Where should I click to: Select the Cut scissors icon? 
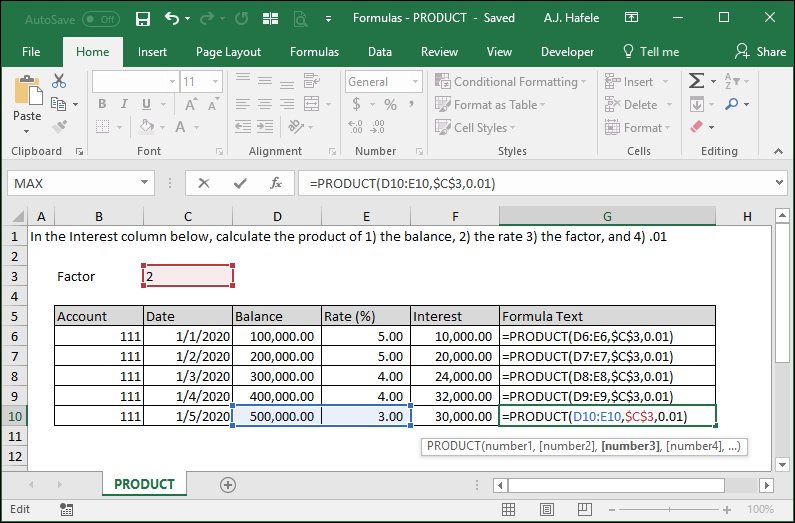coord(59,81)
